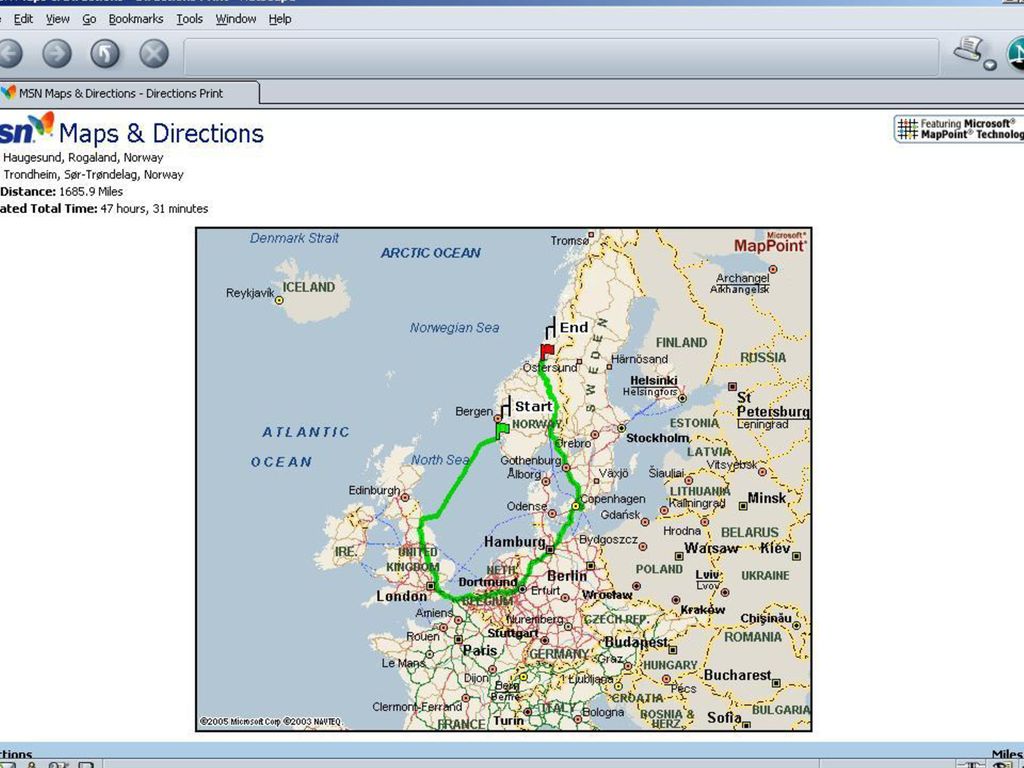Click the Reykjavik city dot marker
1024x768 pixels.
[x=280, y=300]
